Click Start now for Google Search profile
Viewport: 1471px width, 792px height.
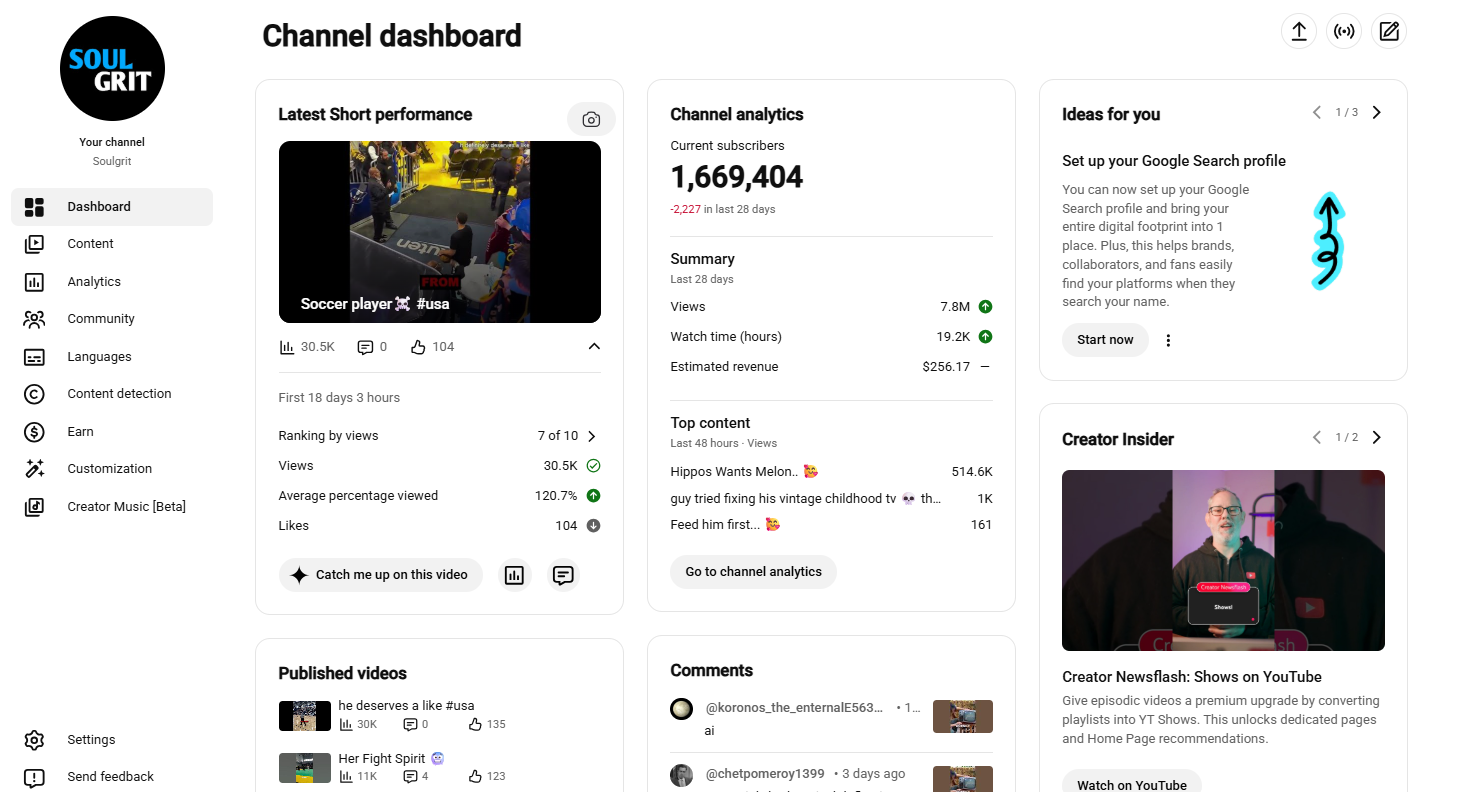pyautogui.click(x=1105, y=340)
